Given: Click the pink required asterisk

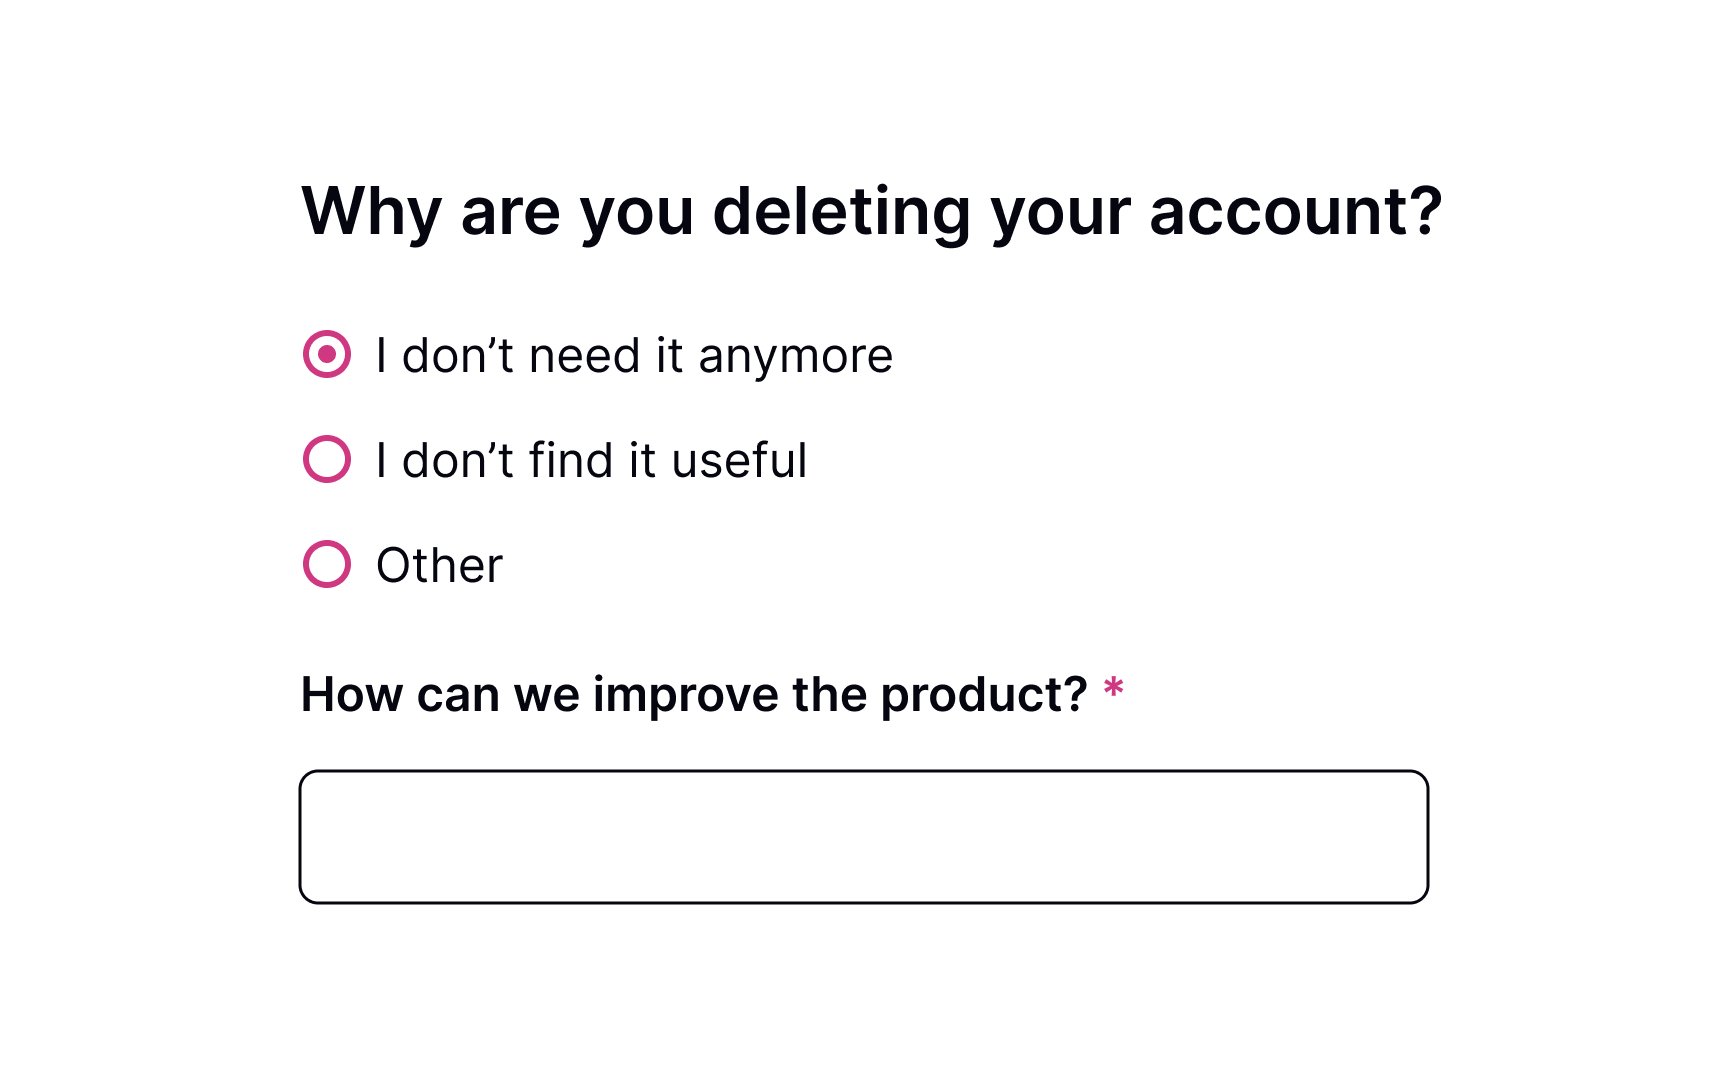Looking at the screenshot, I should pyautogui.click(x=1113, y=689).
